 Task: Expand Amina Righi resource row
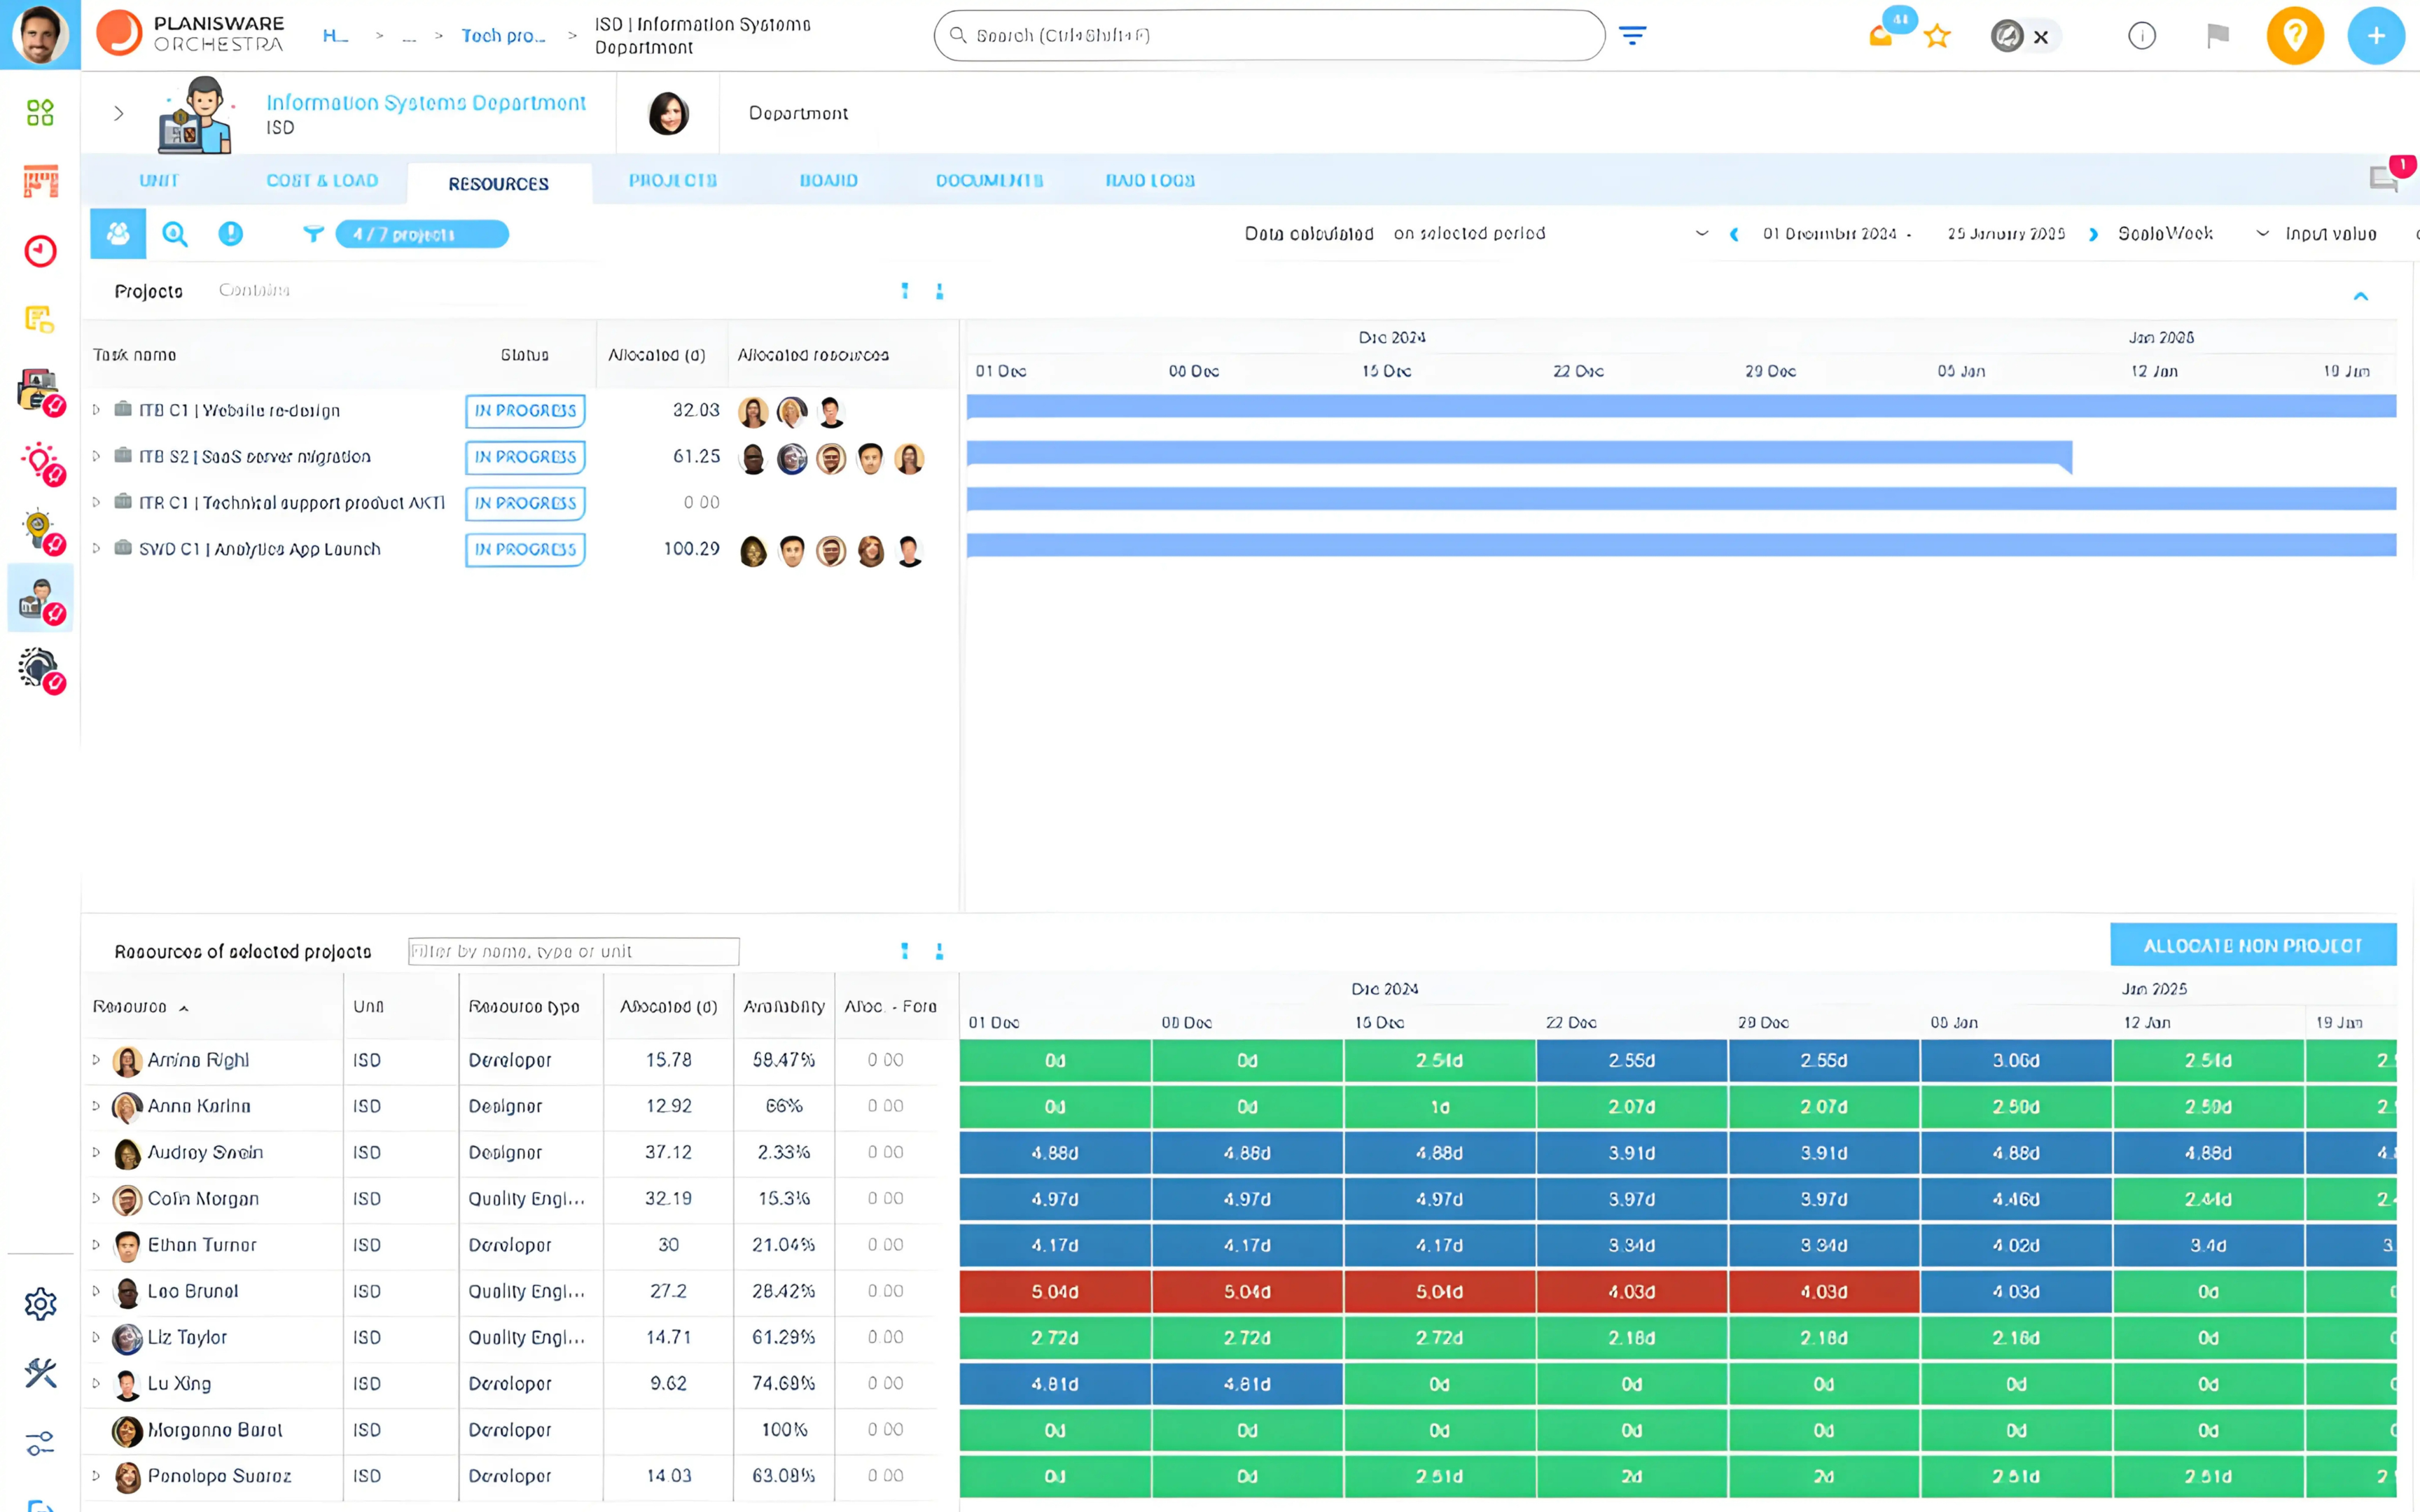pos(96,1060)
